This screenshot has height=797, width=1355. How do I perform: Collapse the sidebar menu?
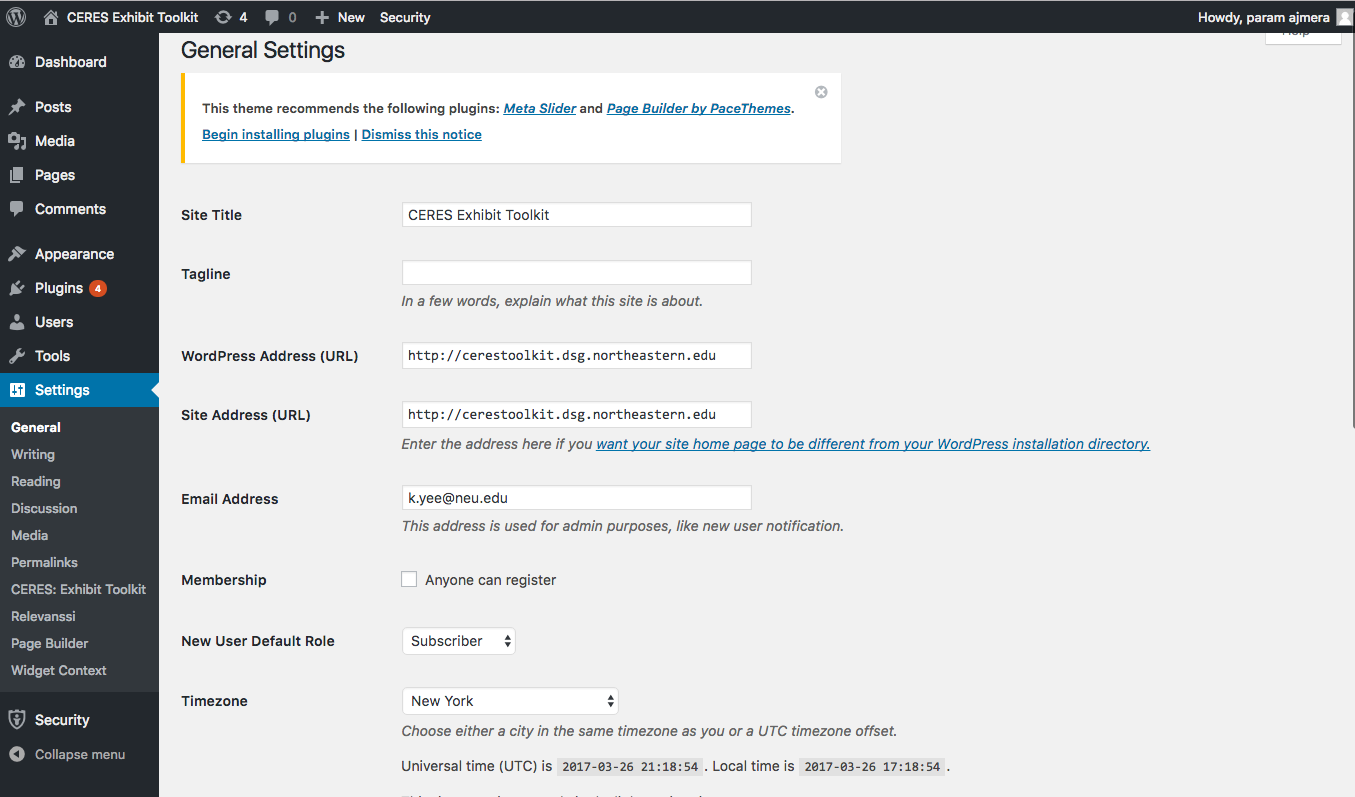79,755
